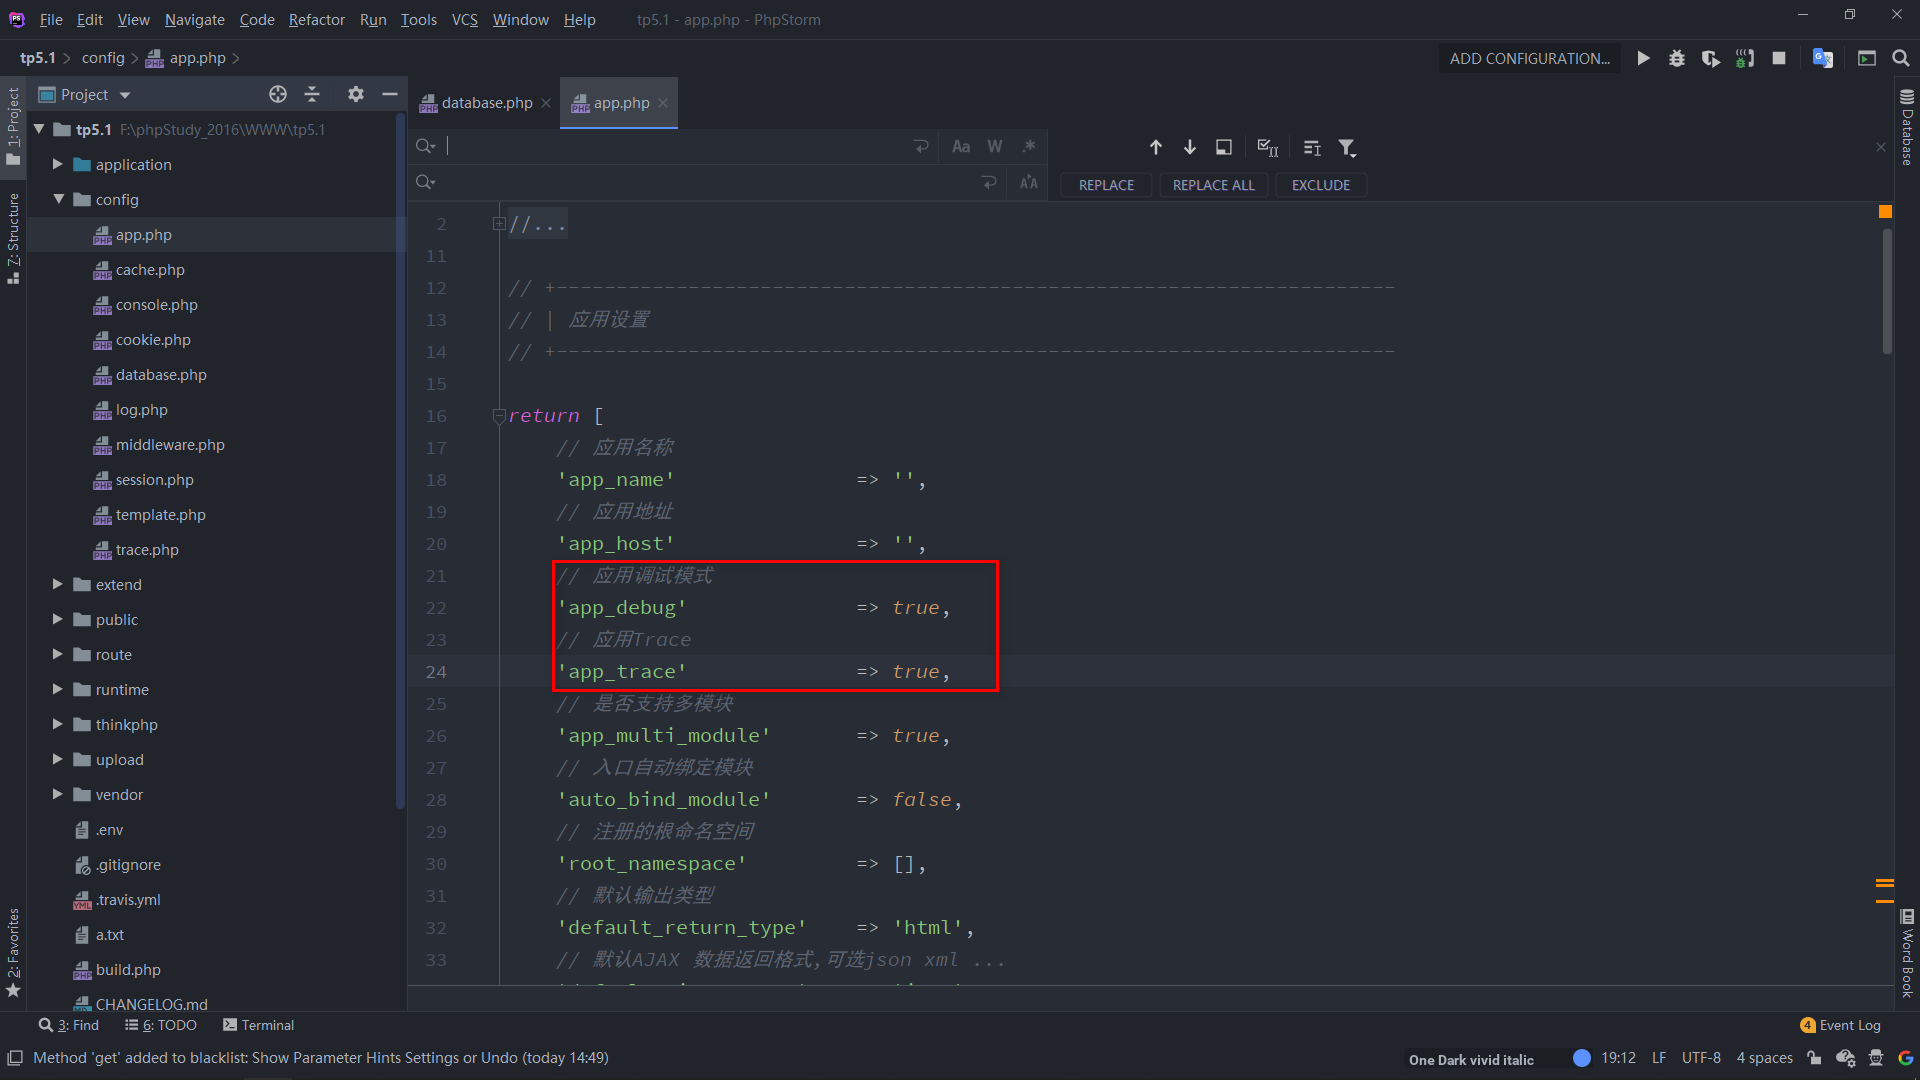Click the Stop square icon
The height and width of the screenshot is (1080, 1920).
pos(1779,59)
